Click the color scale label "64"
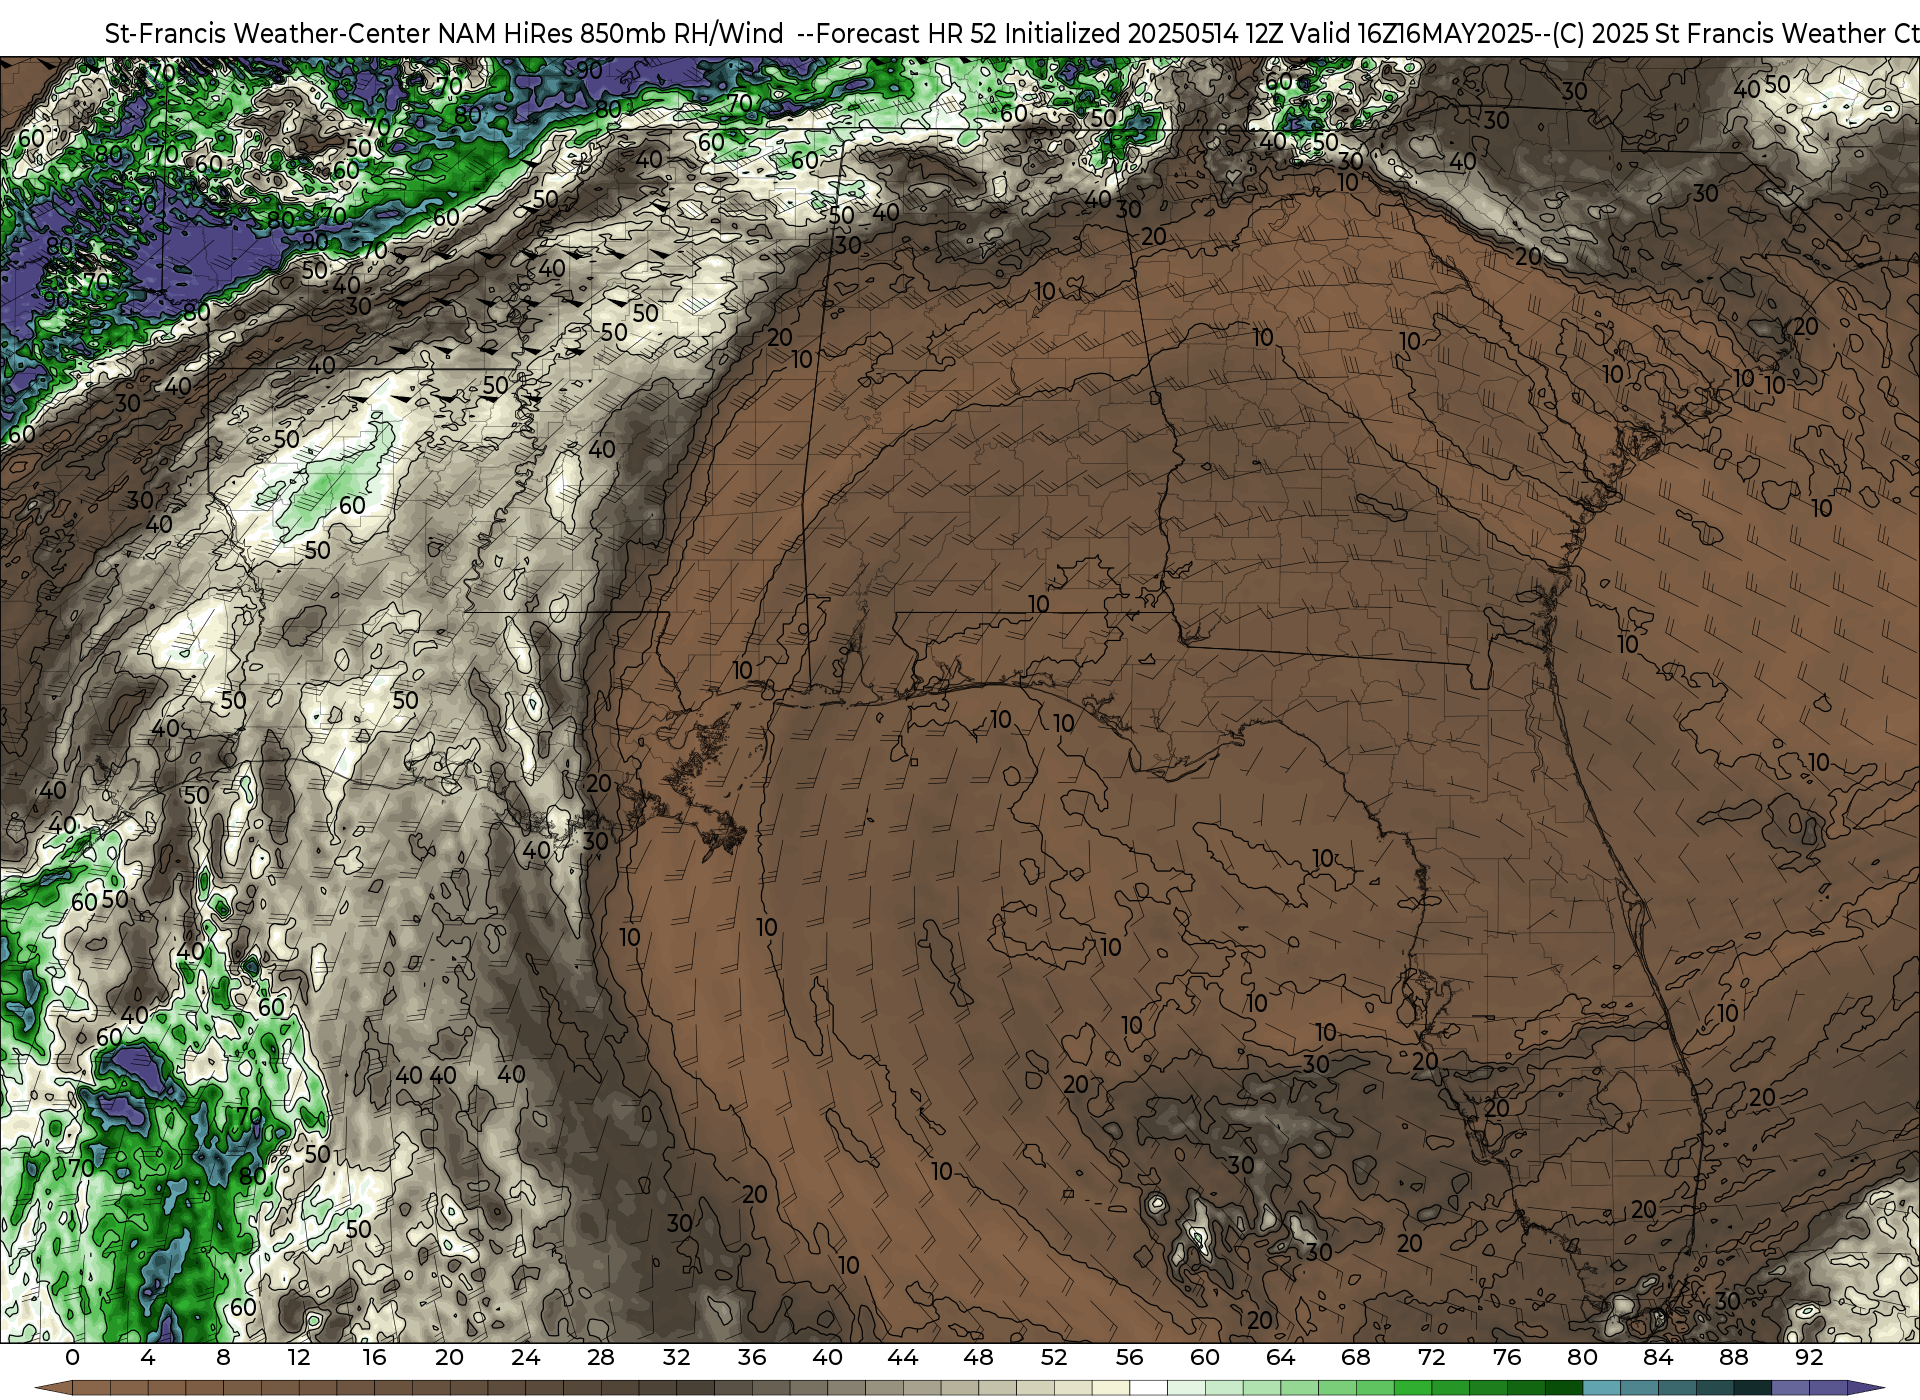1920x1400 pixels. click(x=1280, y=1357)
